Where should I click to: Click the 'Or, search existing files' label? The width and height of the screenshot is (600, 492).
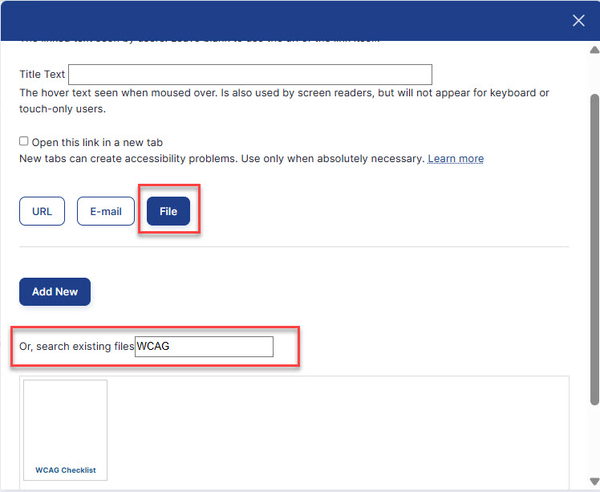click(76, 347)
